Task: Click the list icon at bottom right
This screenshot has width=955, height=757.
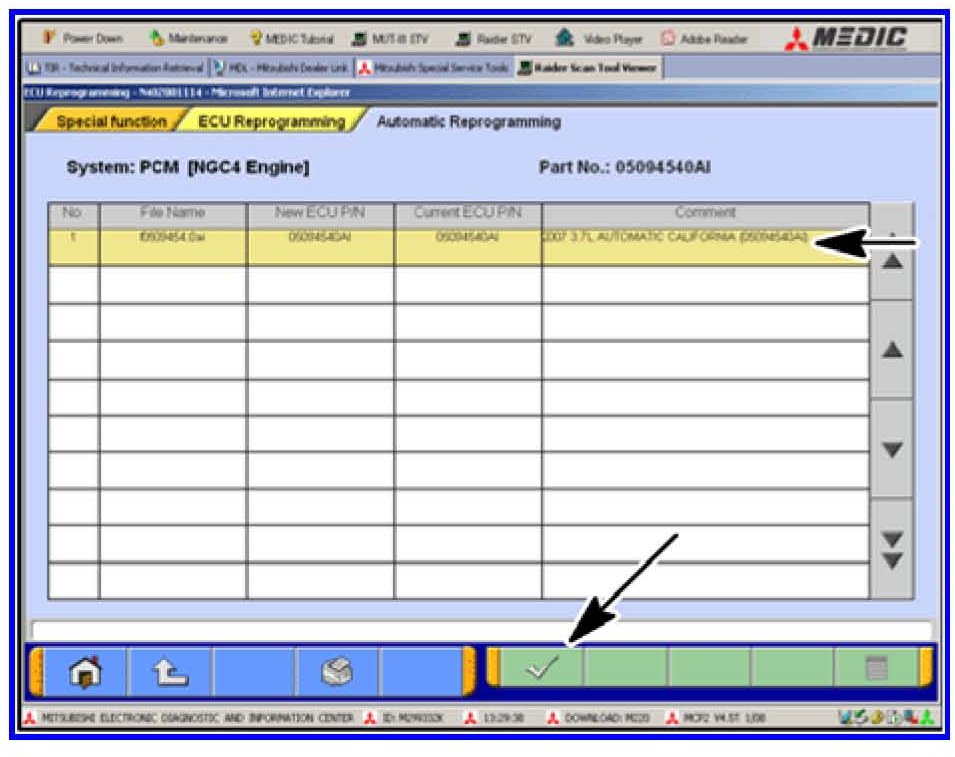Action: pyautogui.click(x=876, y=669)
